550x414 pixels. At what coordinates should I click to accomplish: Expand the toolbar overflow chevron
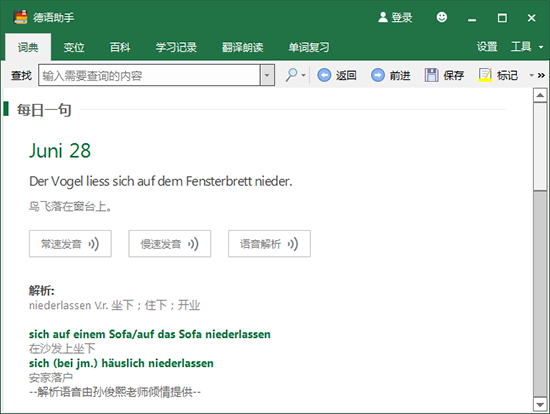tap(541, 75)
